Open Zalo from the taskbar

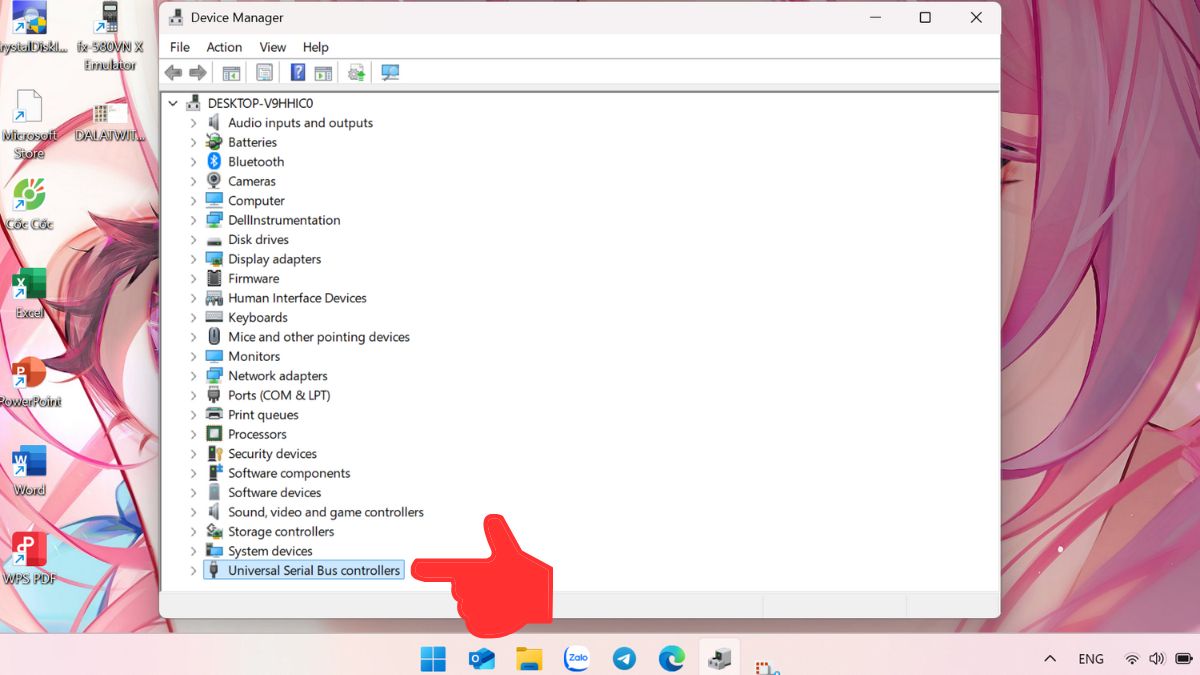[577, 658]
